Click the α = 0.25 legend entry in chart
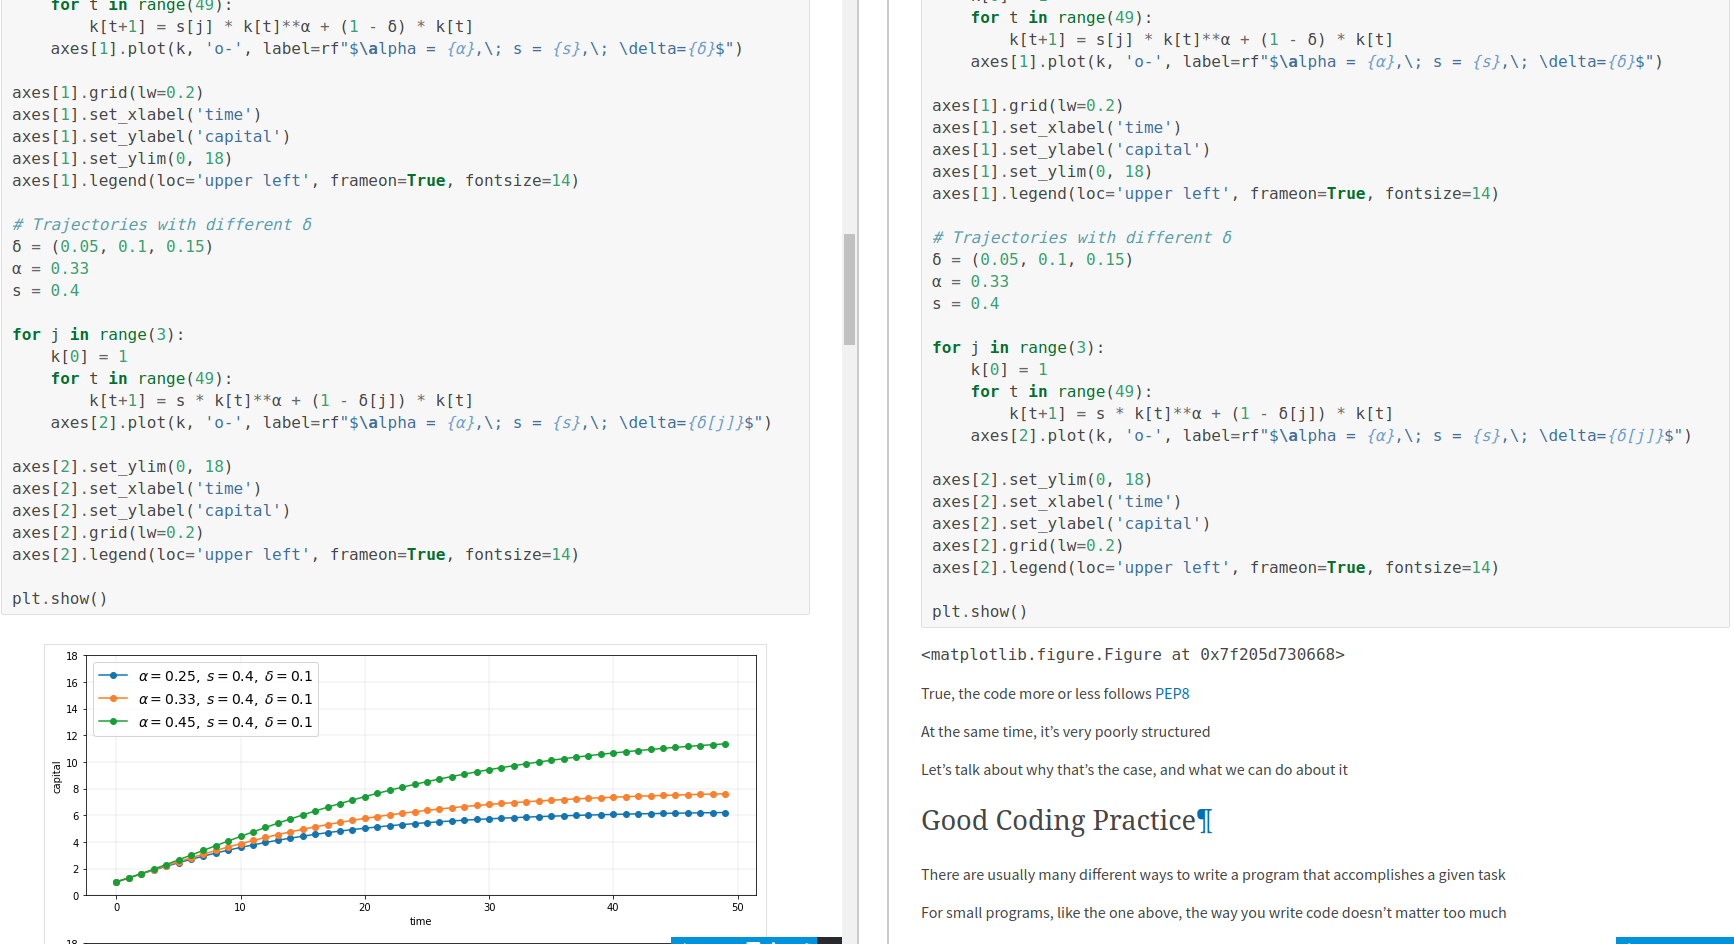This screenshot has width=1734, height=944. (206, 676)
